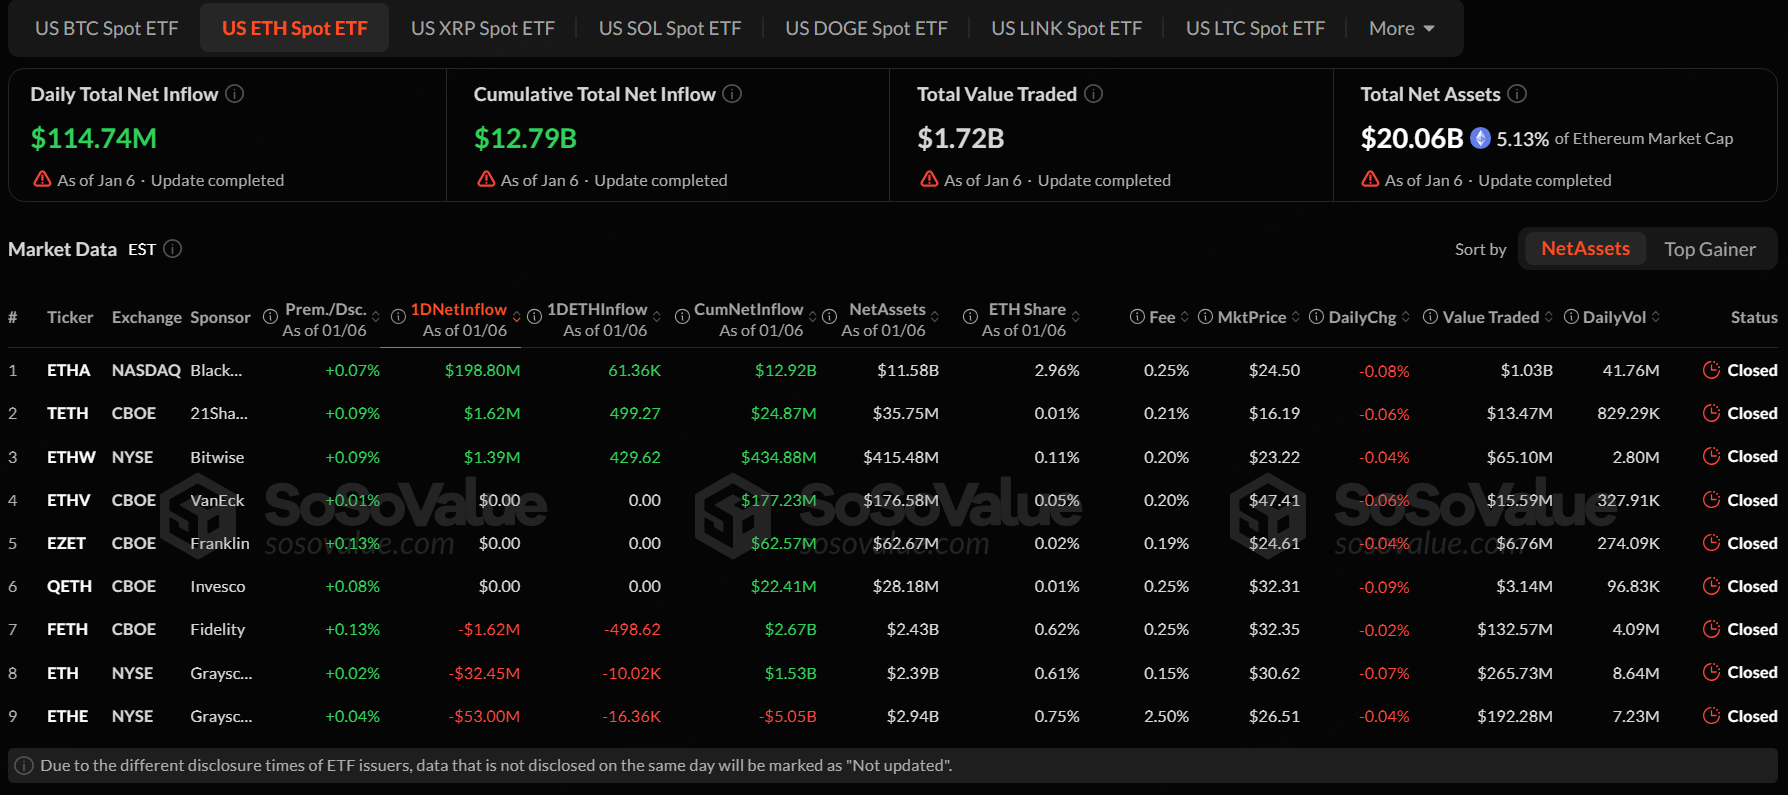The width and height of the screenshot is (1788, 795).
Task: Click info icon next to Cumulative Total Net Inflow
Action: coord(732,94)
